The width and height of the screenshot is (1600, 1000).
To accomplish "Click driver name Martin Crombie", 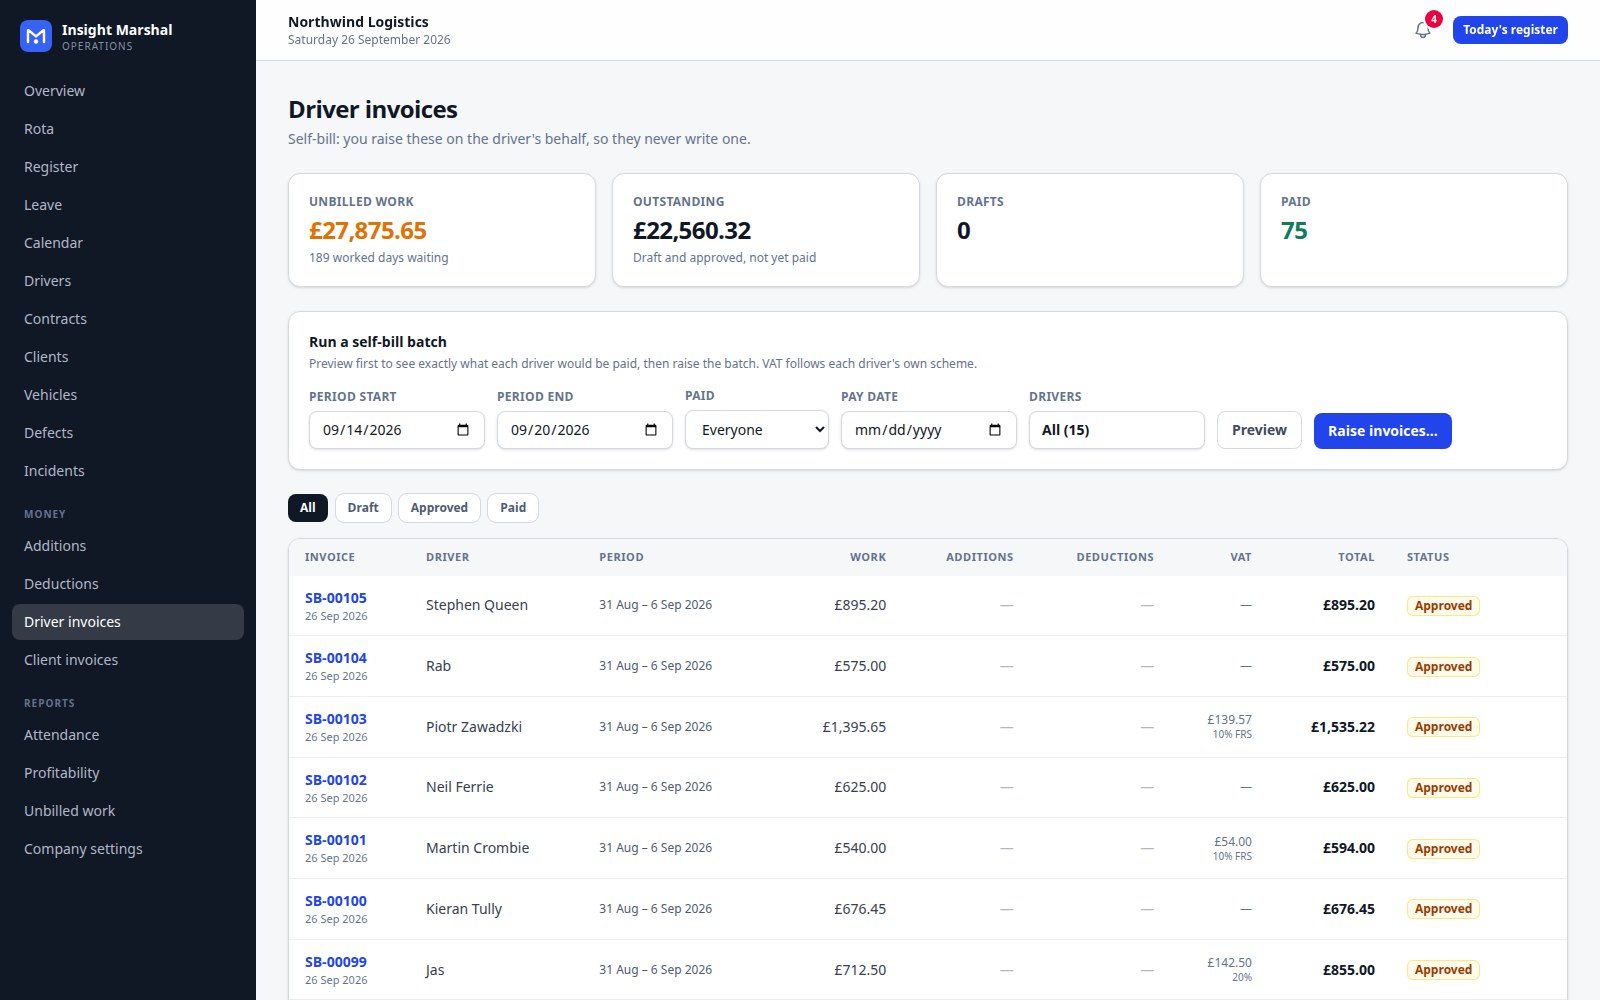I will tap(478, 848).
